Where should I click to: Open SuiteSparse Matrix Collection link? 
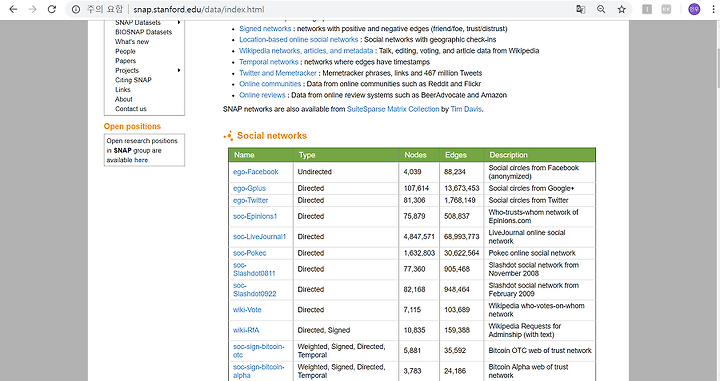tap(393, 109)
